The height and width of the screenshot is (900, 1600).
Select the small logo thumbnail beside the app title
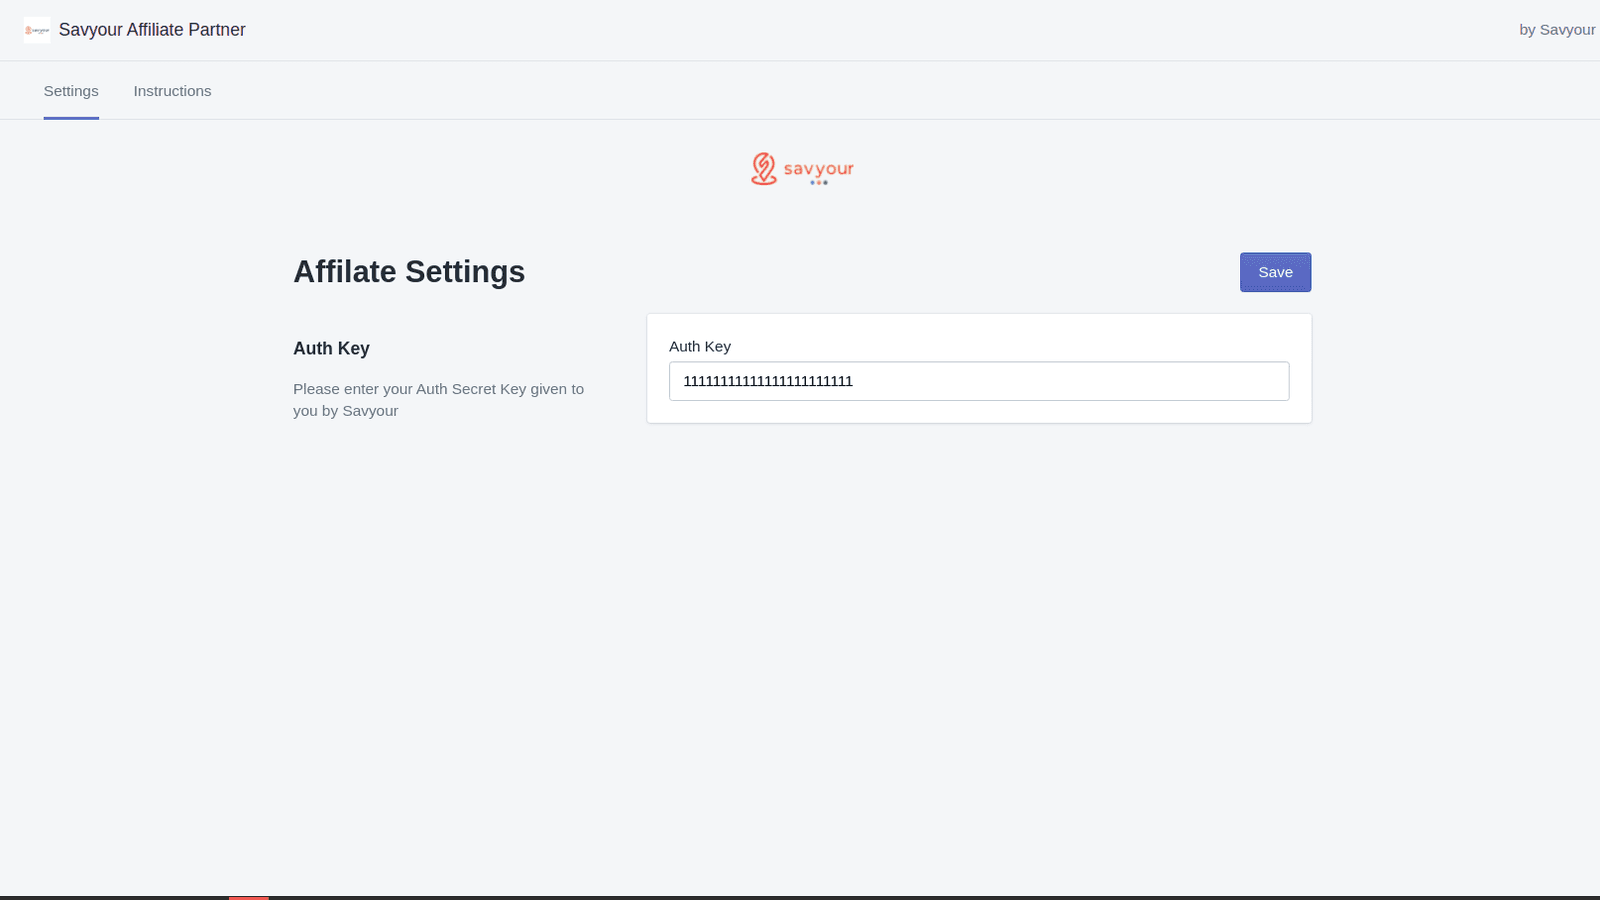(37, 30)
